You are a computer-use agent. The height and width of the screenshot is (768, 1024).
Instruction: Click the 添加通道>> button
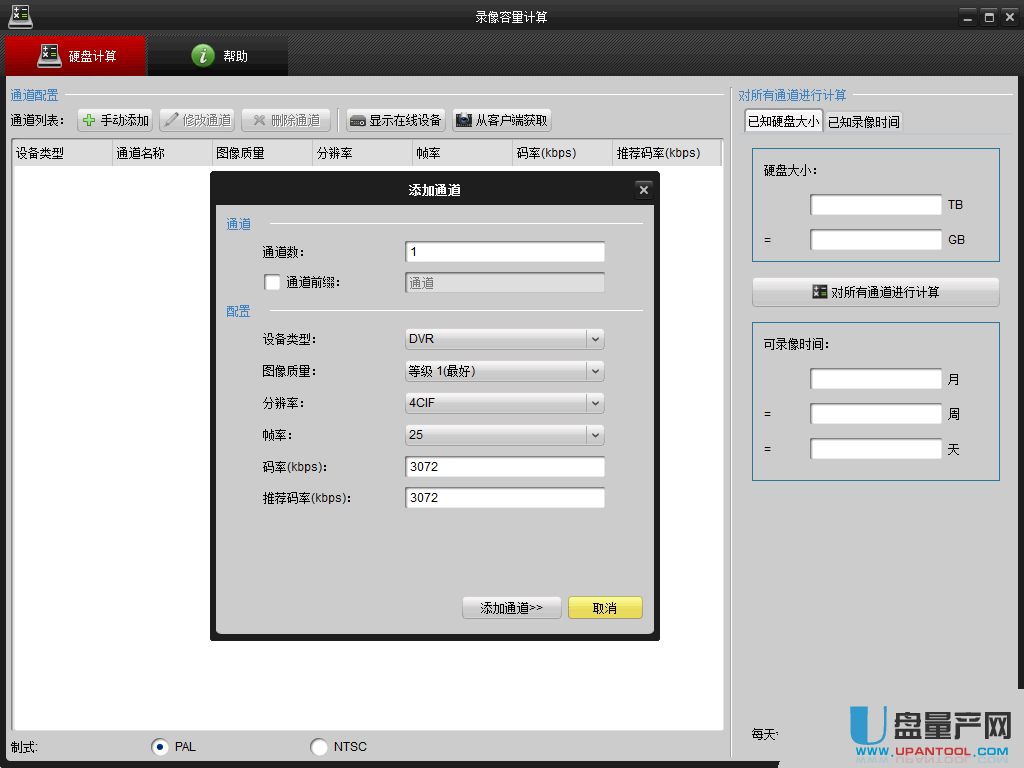pyautogui.click(x=511, y=608)
